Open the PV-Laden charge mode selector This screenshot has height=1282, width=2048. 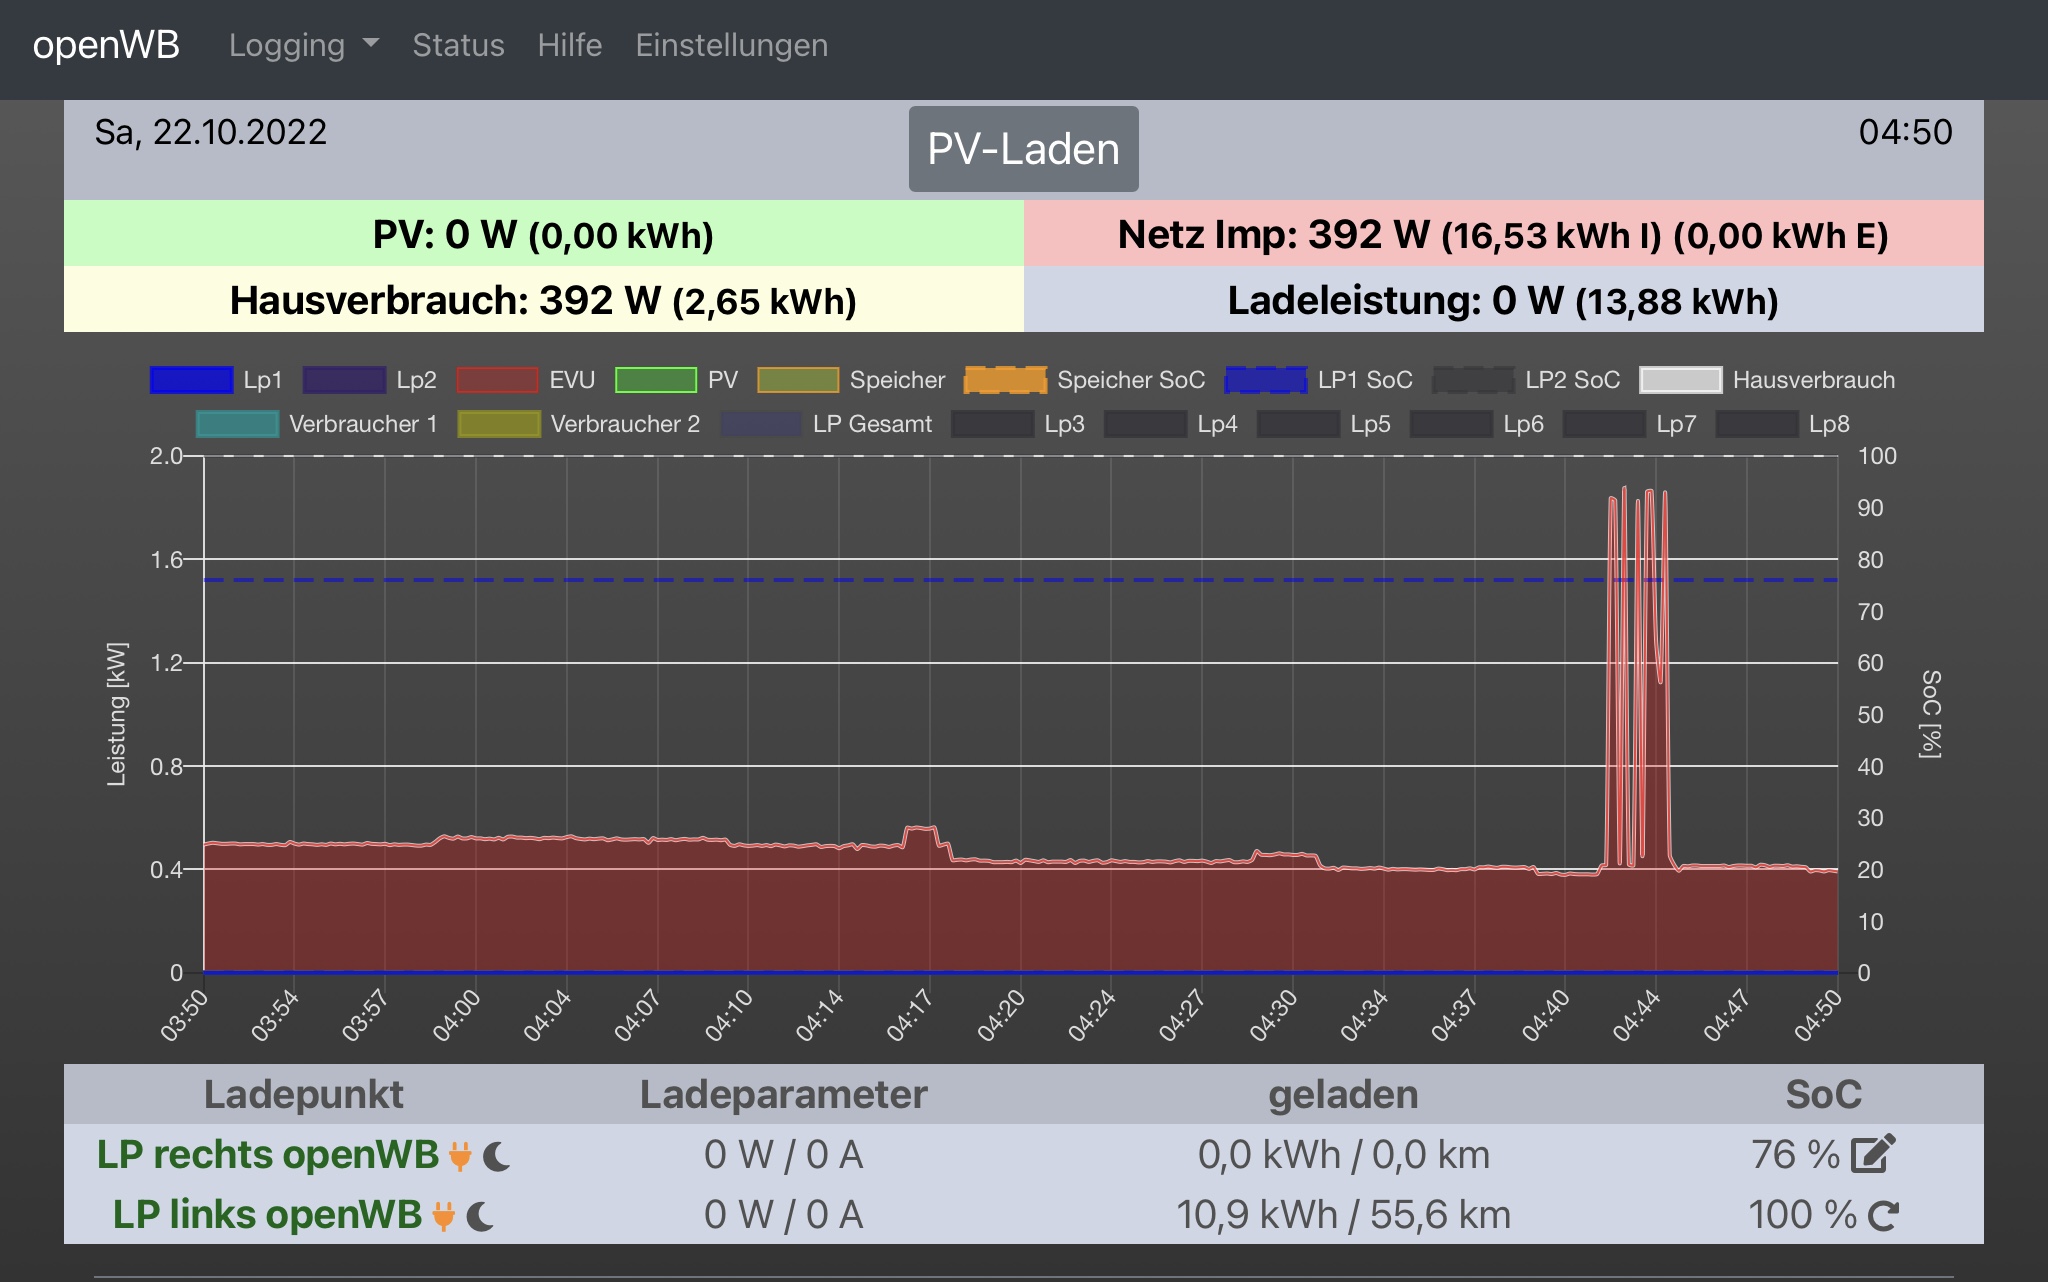(1023, 149)
